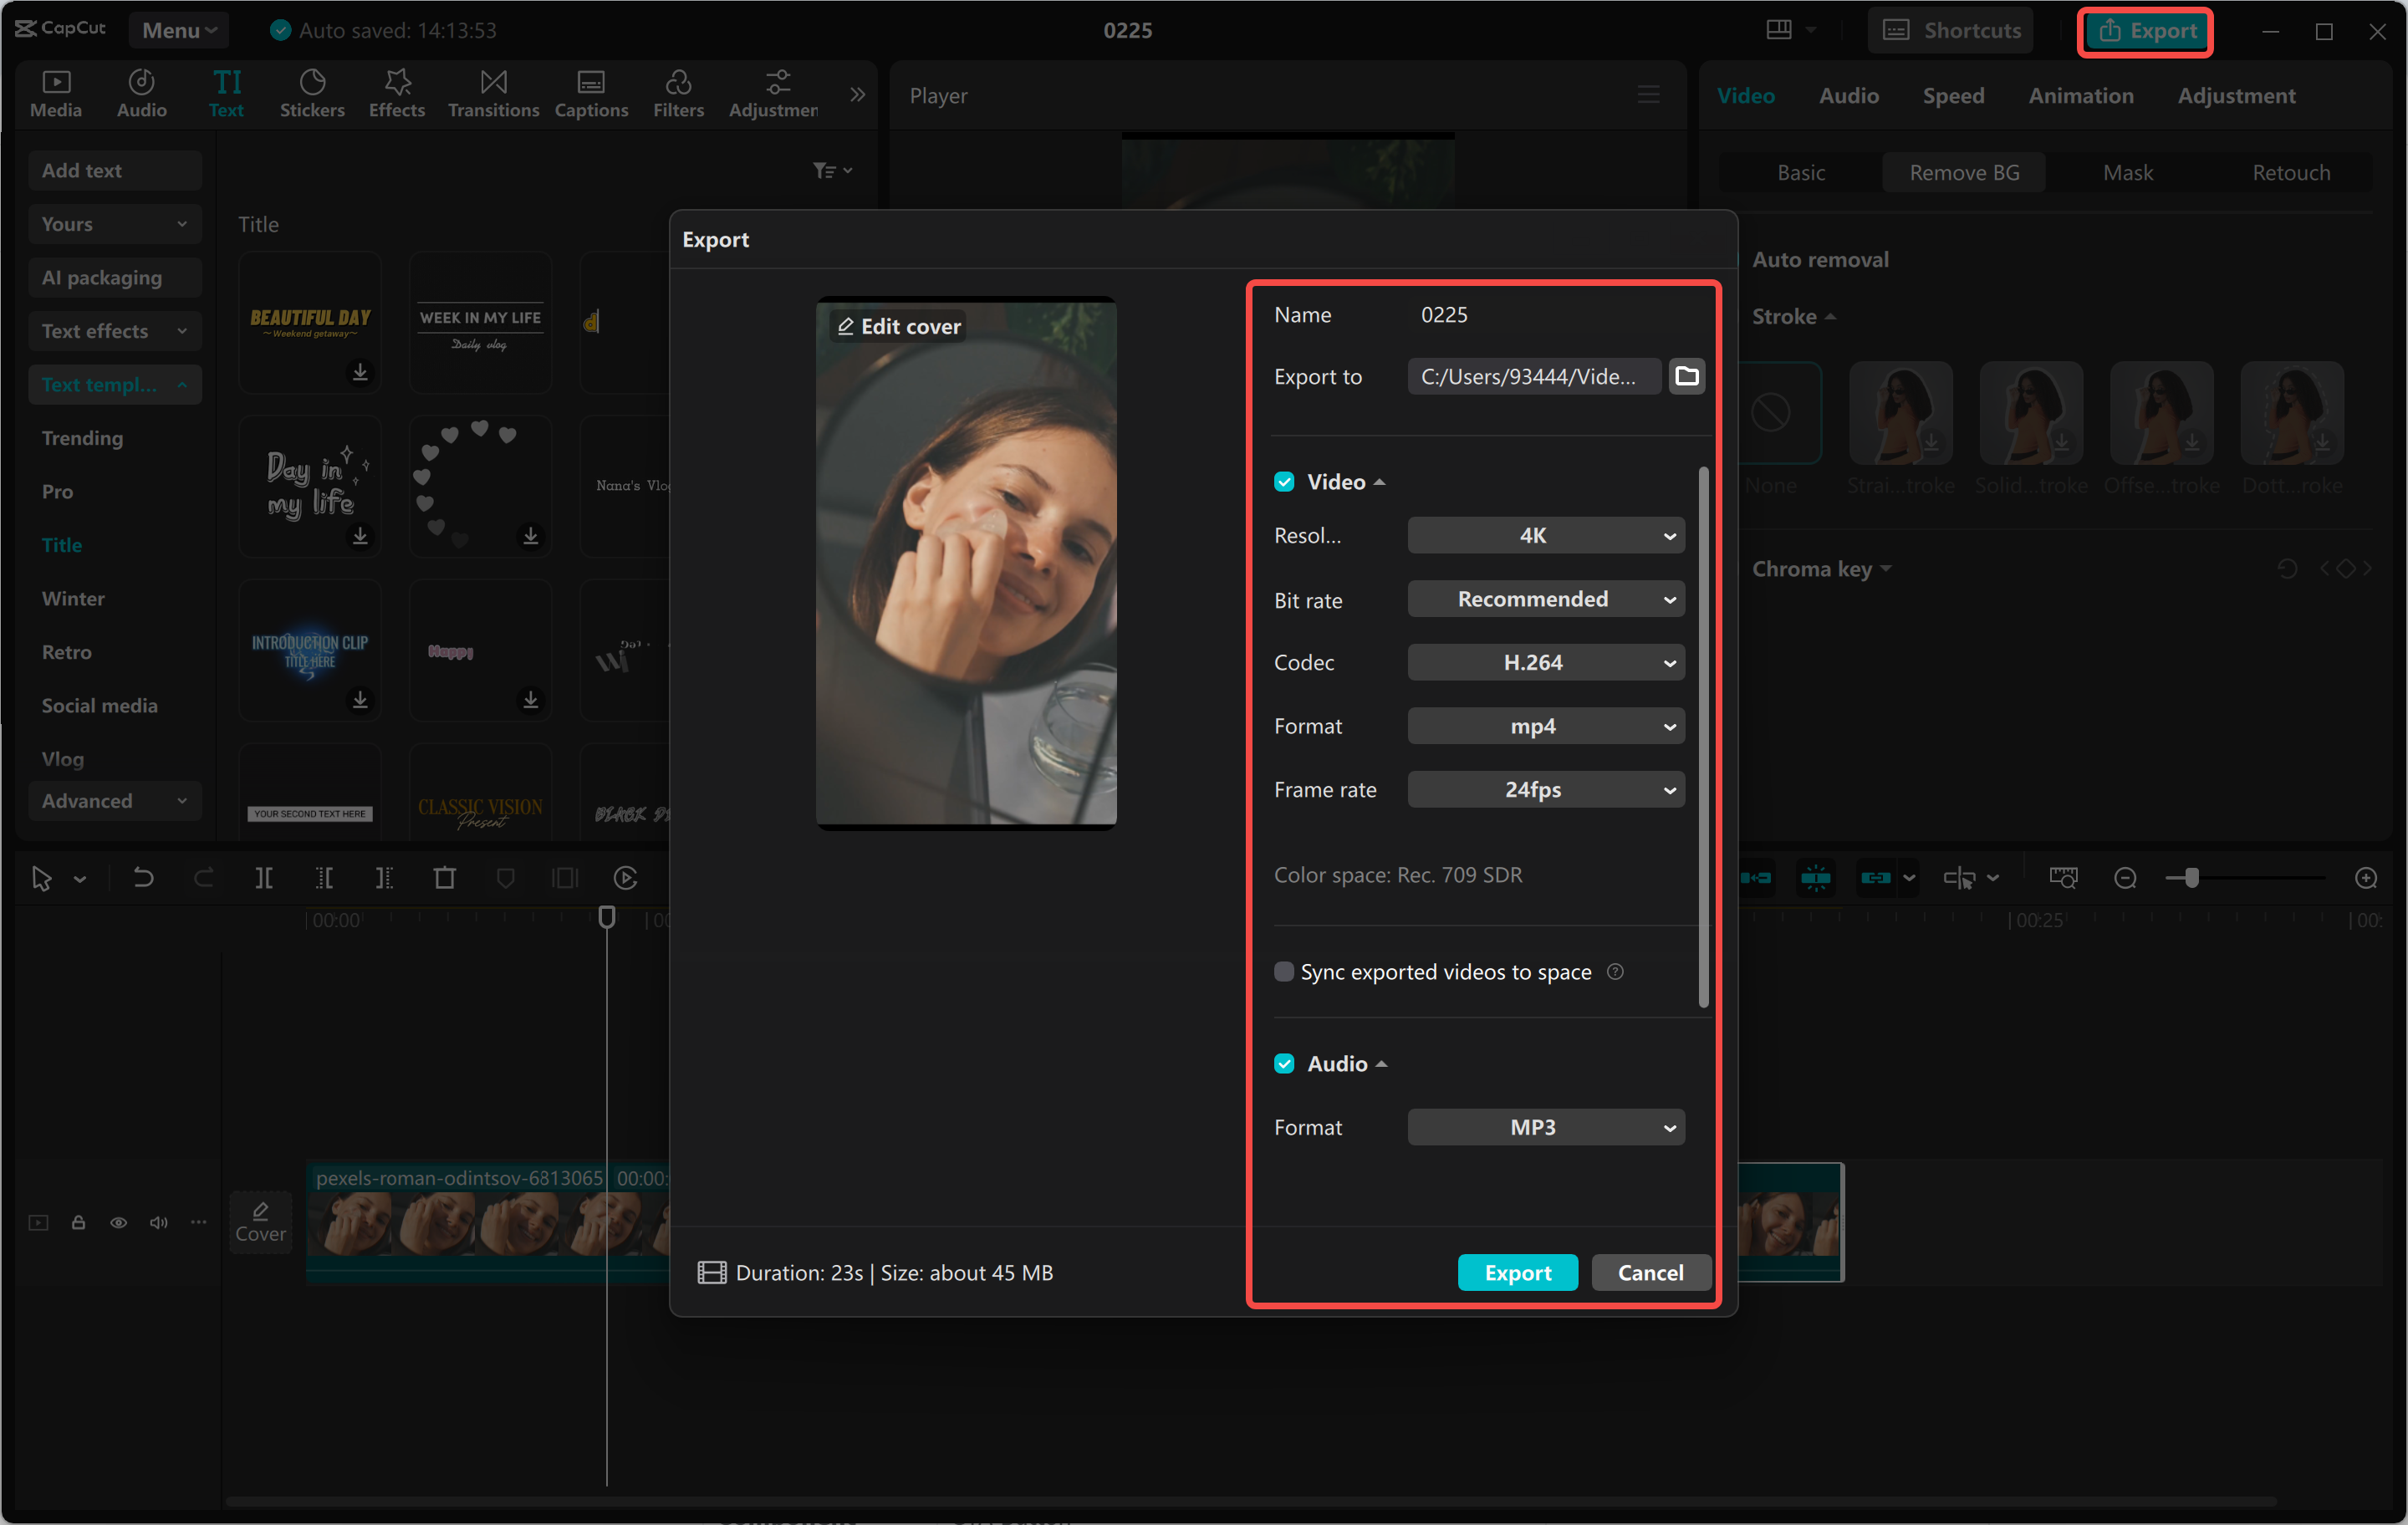Open the Media panel
Viewport: 2408px width, 1525px height.
click(56, 93)
